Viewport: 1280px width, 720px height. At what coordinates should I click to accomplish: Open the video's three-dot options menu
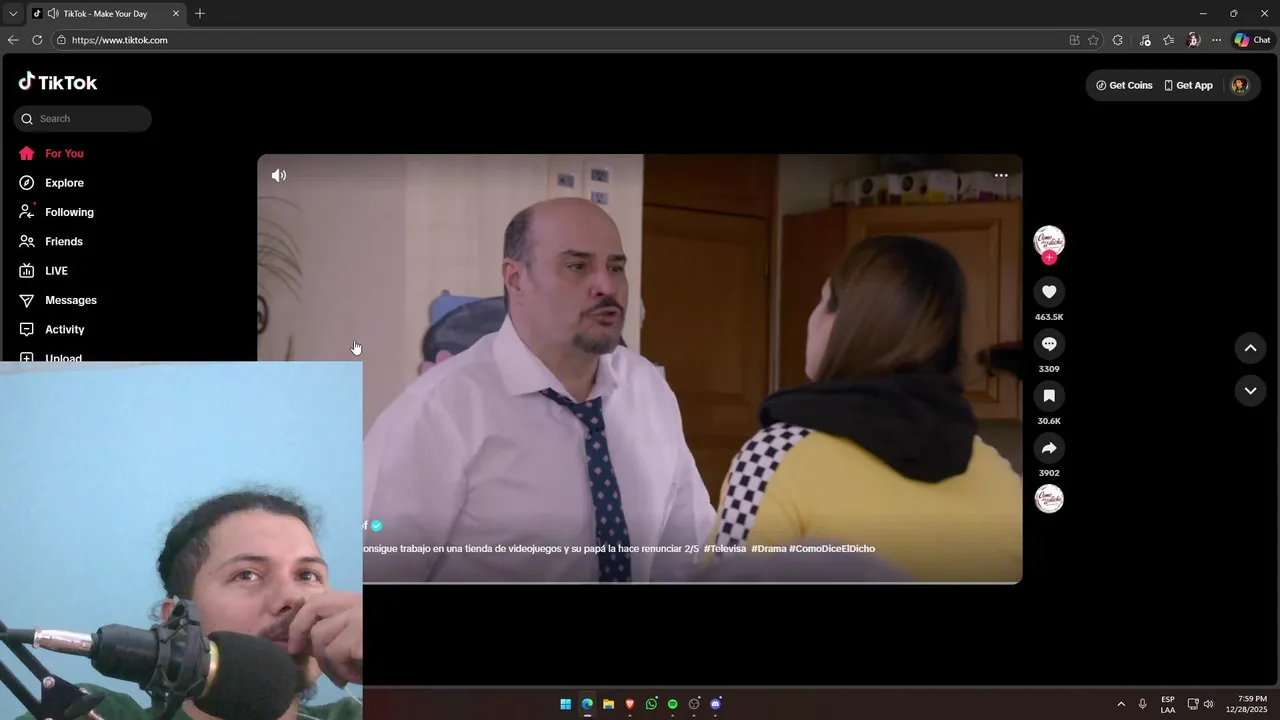(1001, 175)
